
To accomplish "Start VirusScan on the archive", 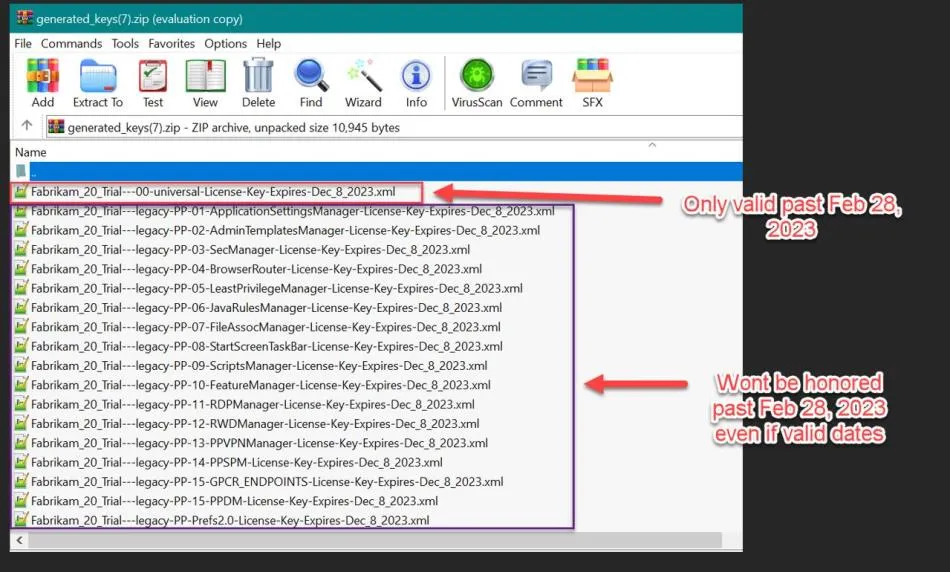I will 478,82.
